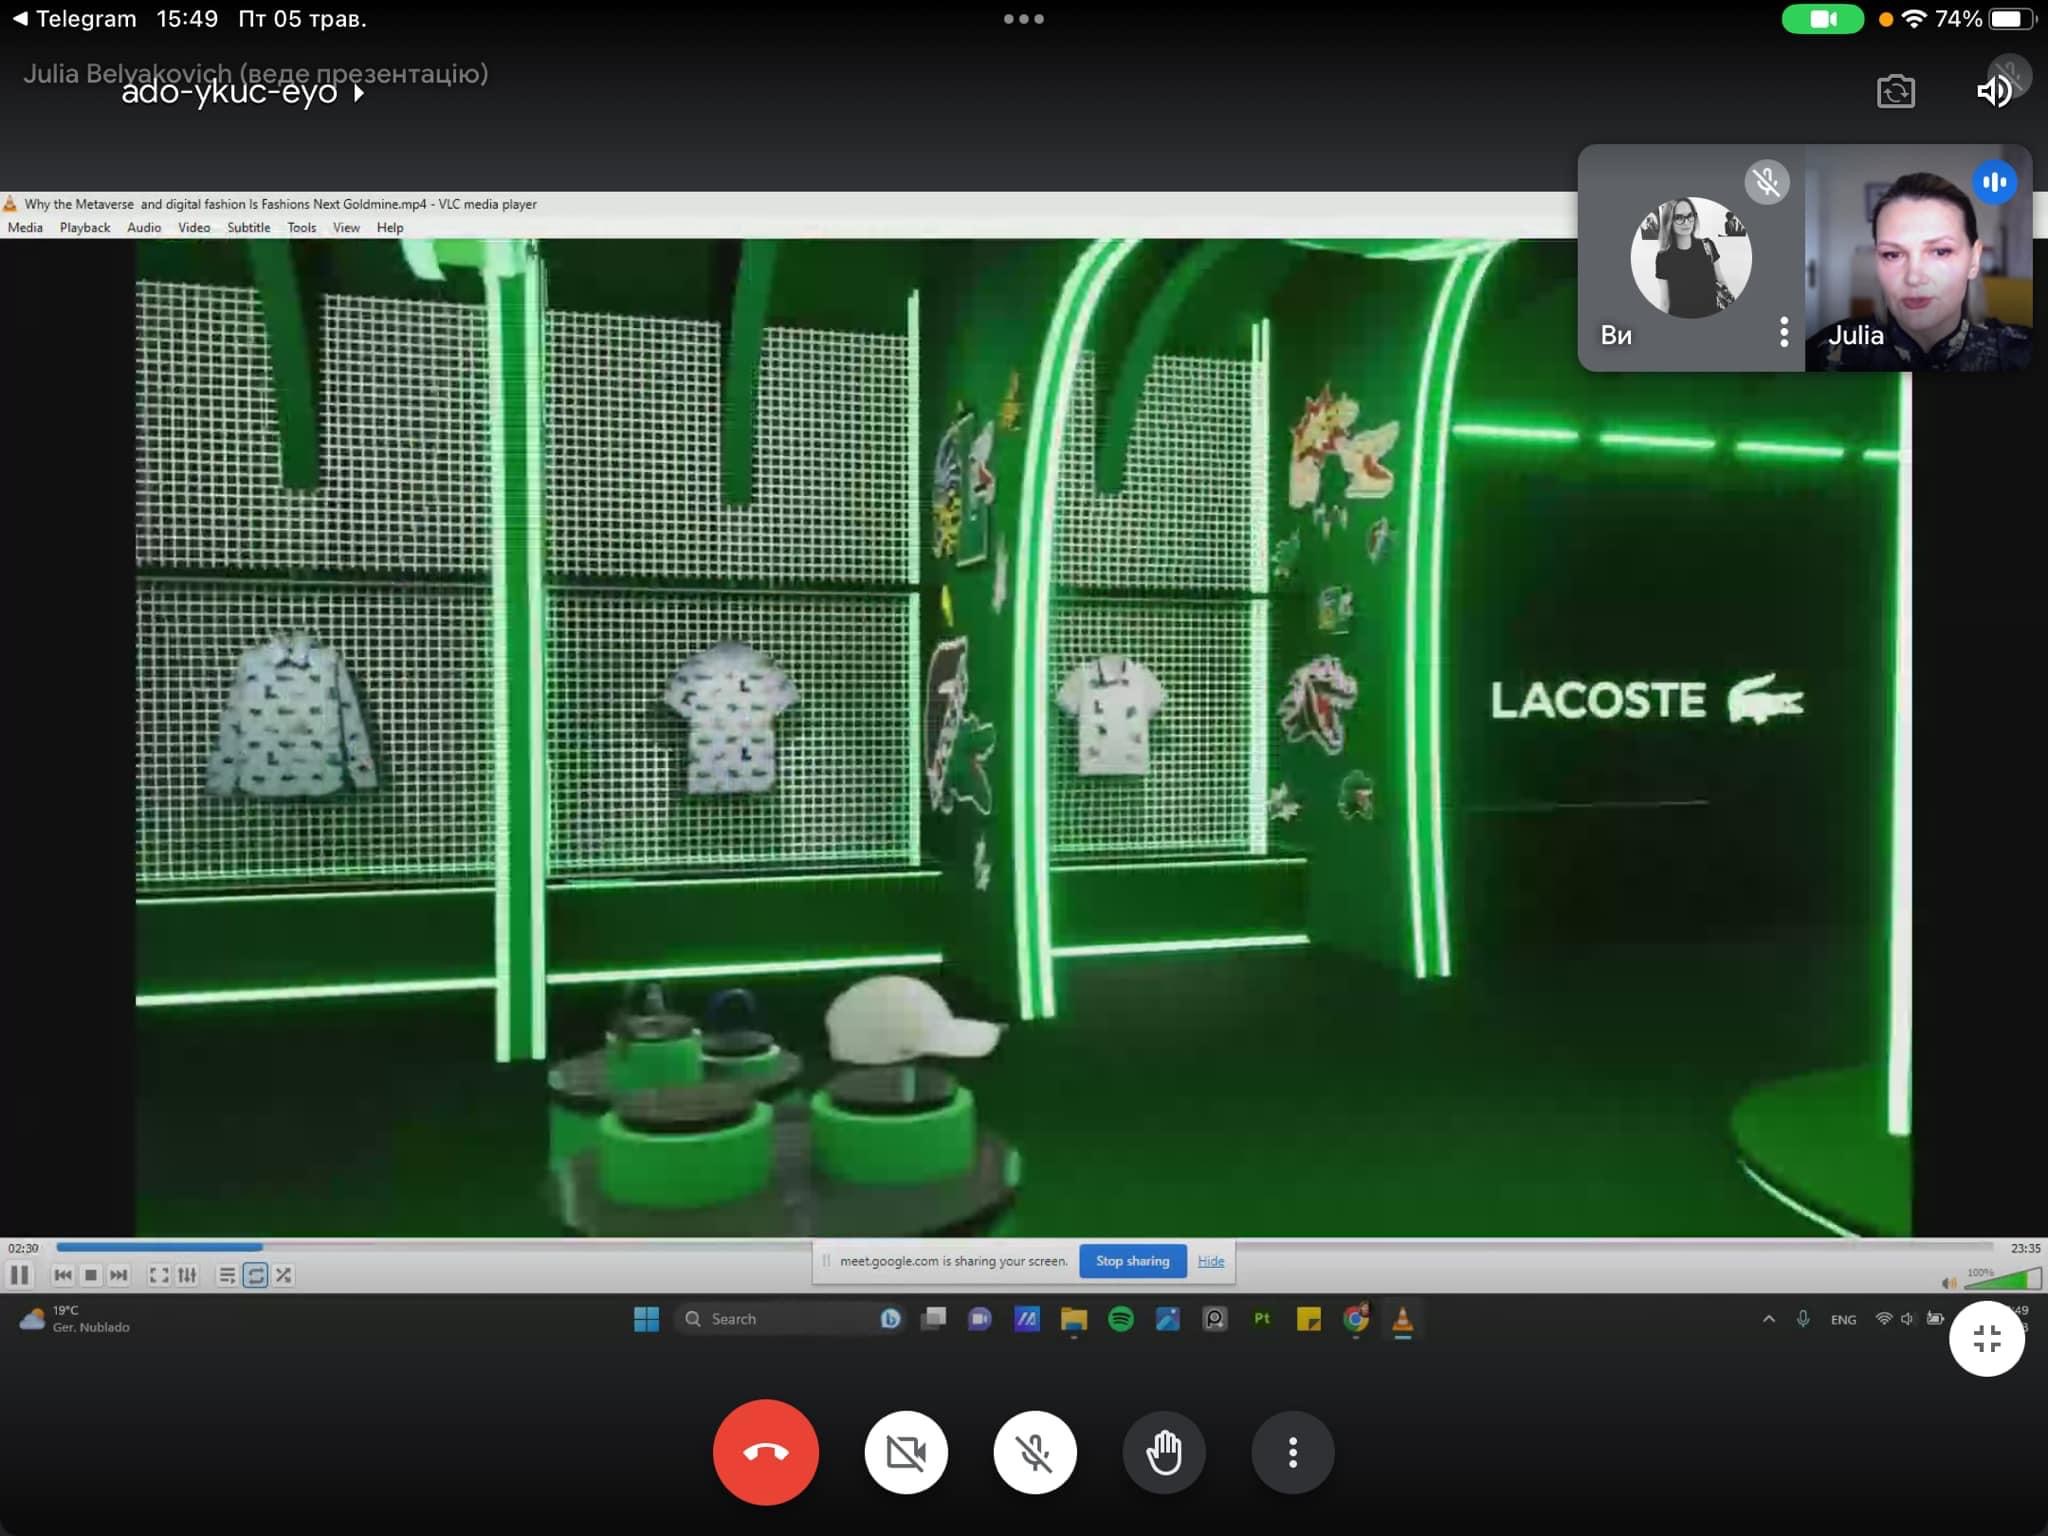2048x1536 pixels.
Task: Open VLC Subtitle menu
Action: pos(249,227)
